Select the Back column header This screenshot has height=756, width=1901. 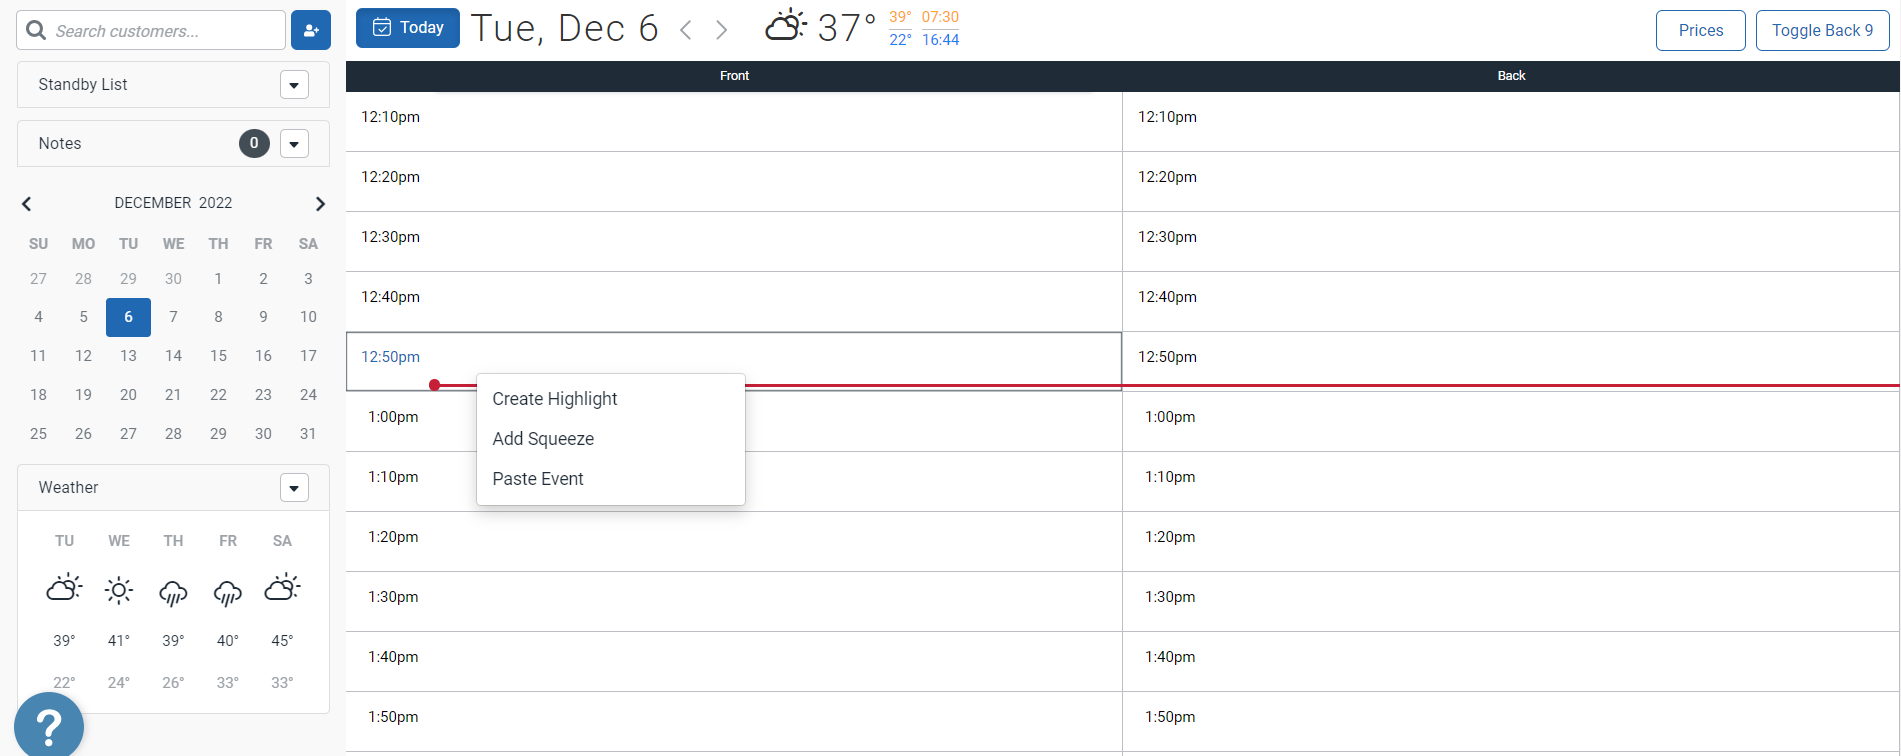point(1511,76)
